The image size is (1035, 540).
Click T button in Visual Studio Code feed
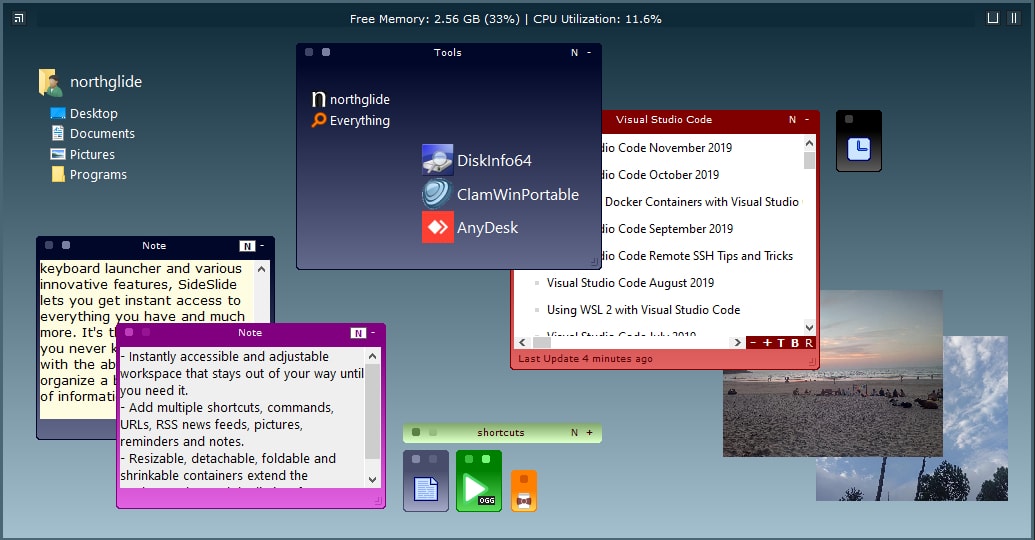(781, 343)
